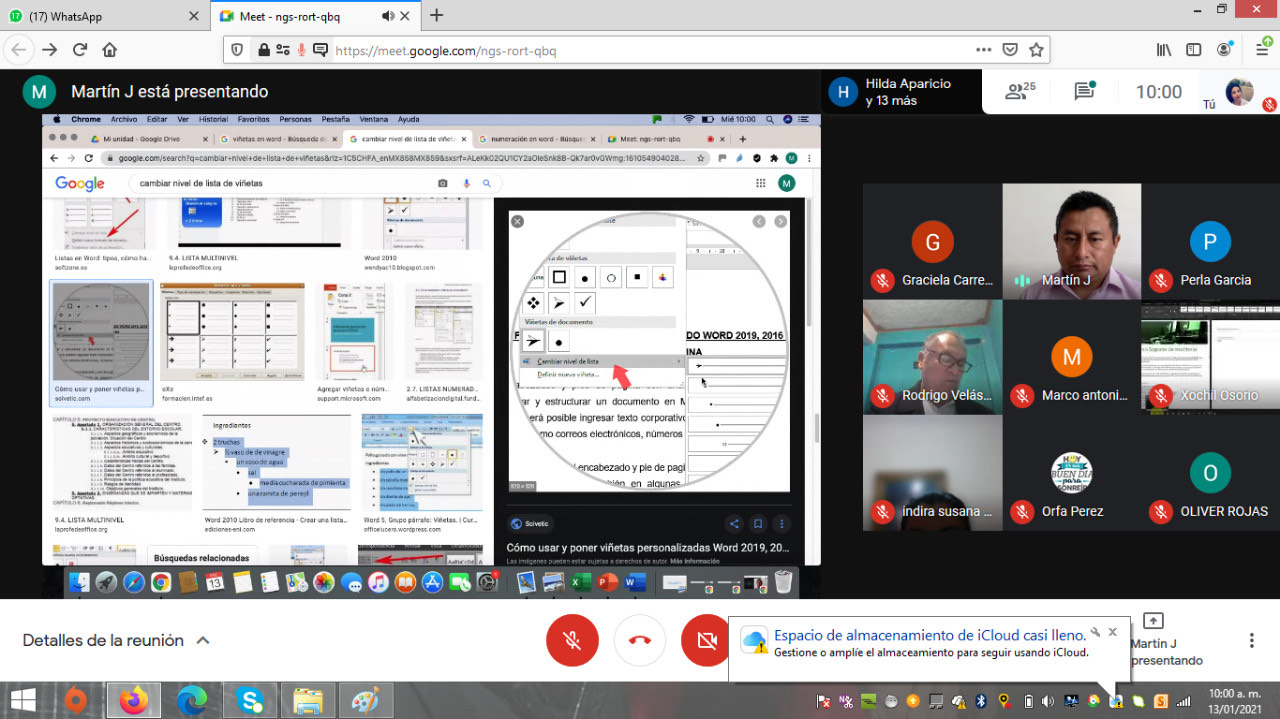Show the participants list in Meet
Image resolution: width=1280 pixels, height=719 pixels.
[1019, 92]
